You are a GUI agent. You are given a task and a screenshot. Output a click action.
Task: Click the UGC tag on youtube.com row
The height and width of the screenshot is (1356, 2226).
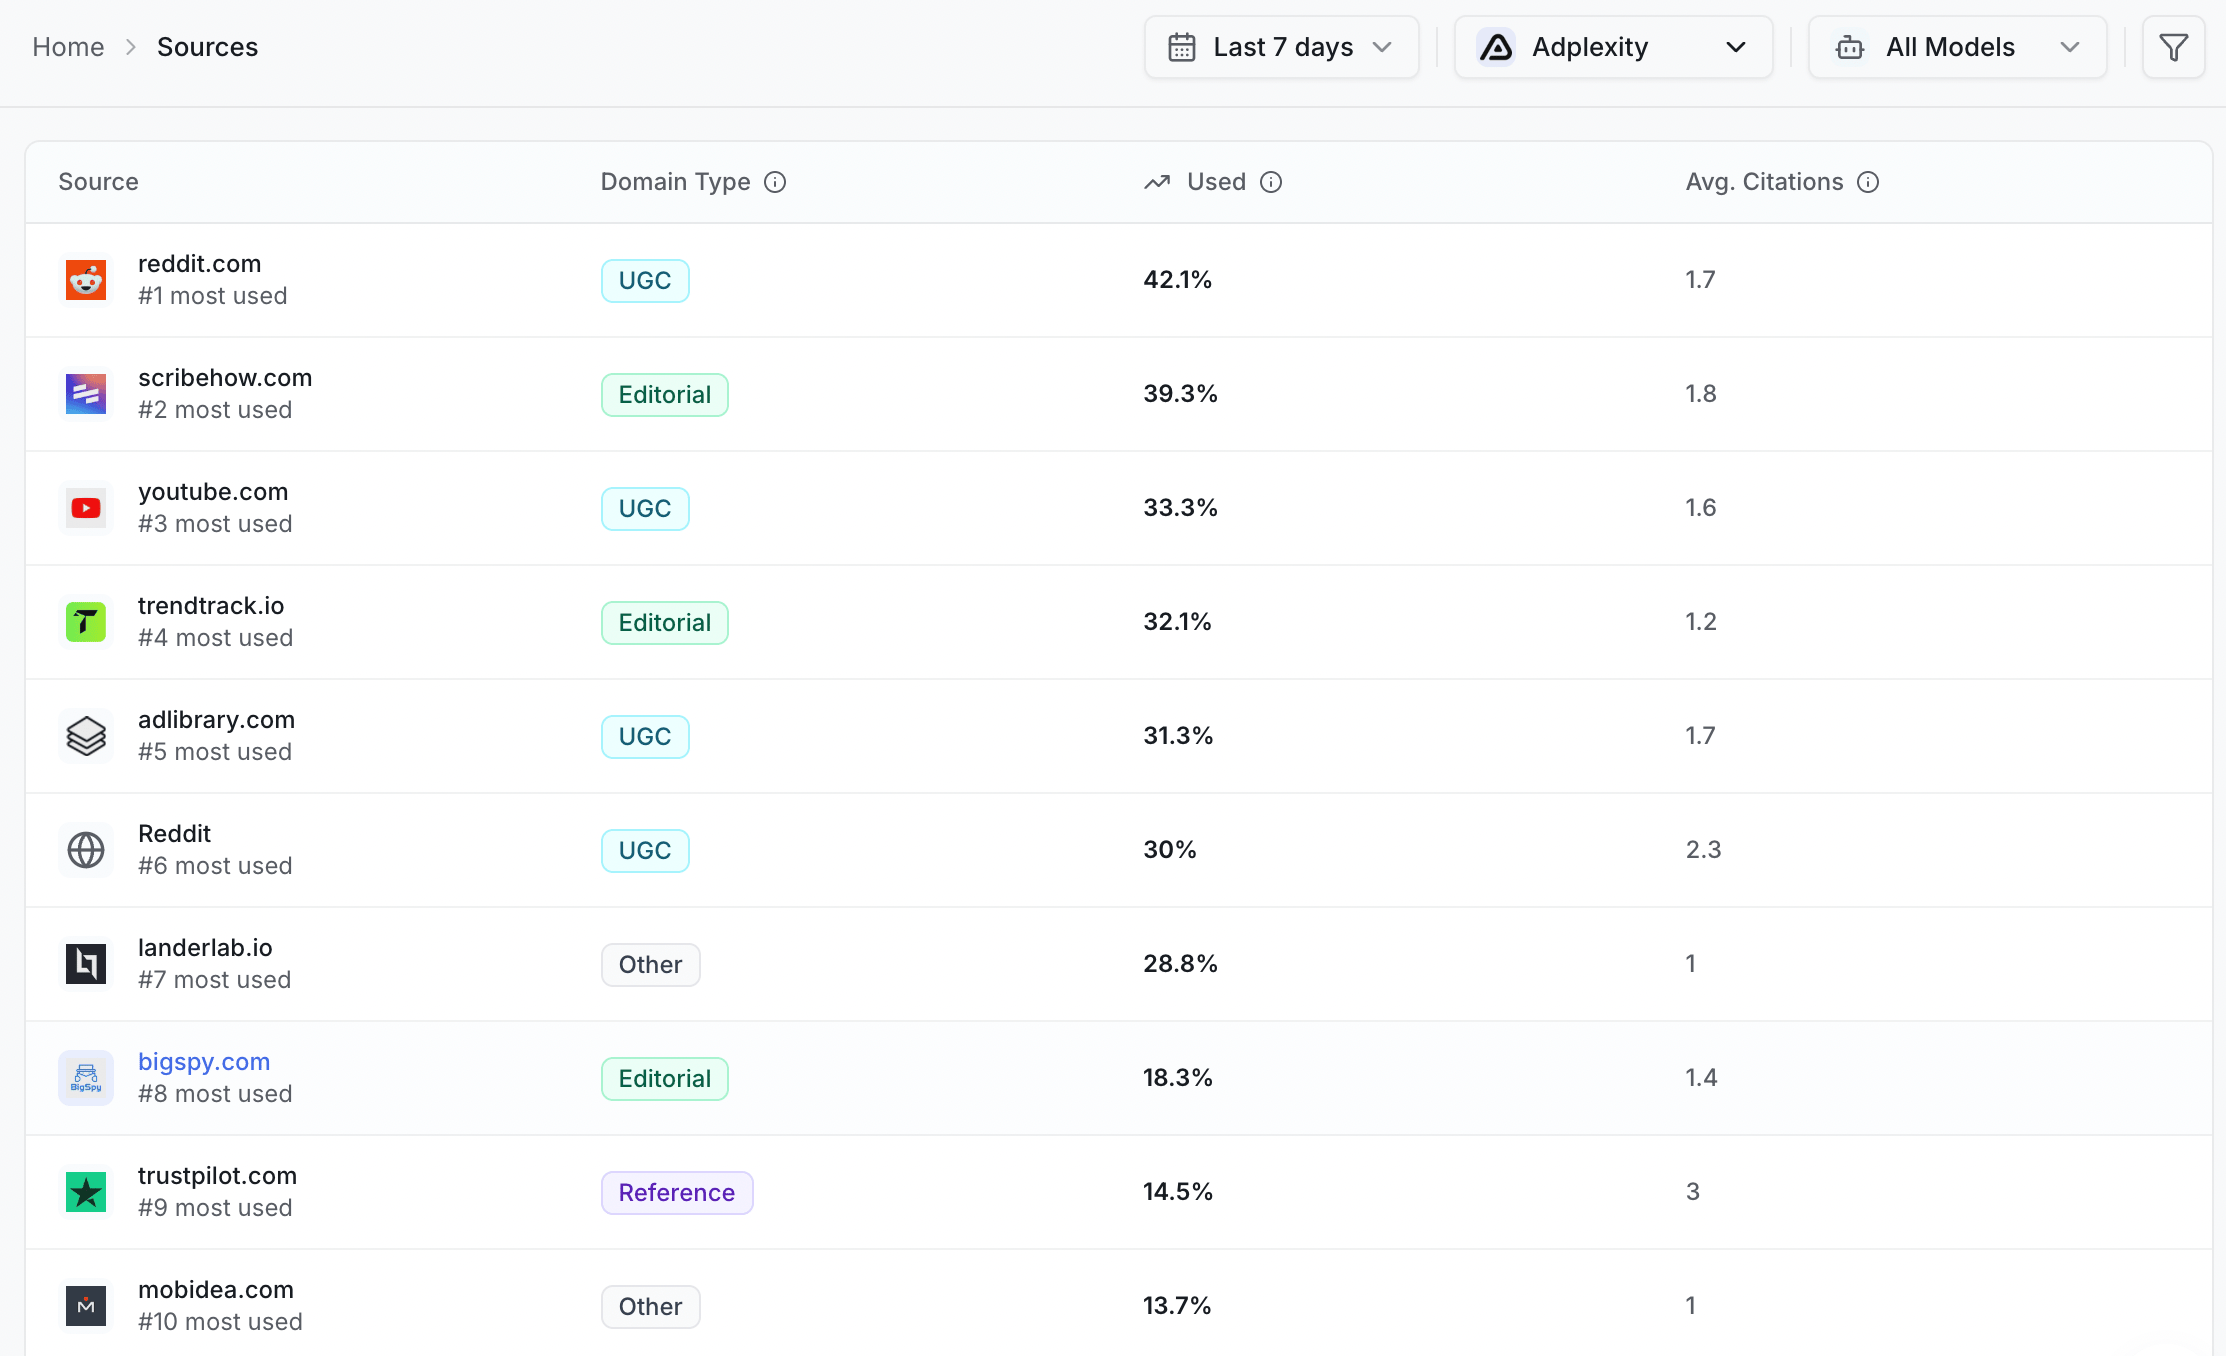[645, 509]
